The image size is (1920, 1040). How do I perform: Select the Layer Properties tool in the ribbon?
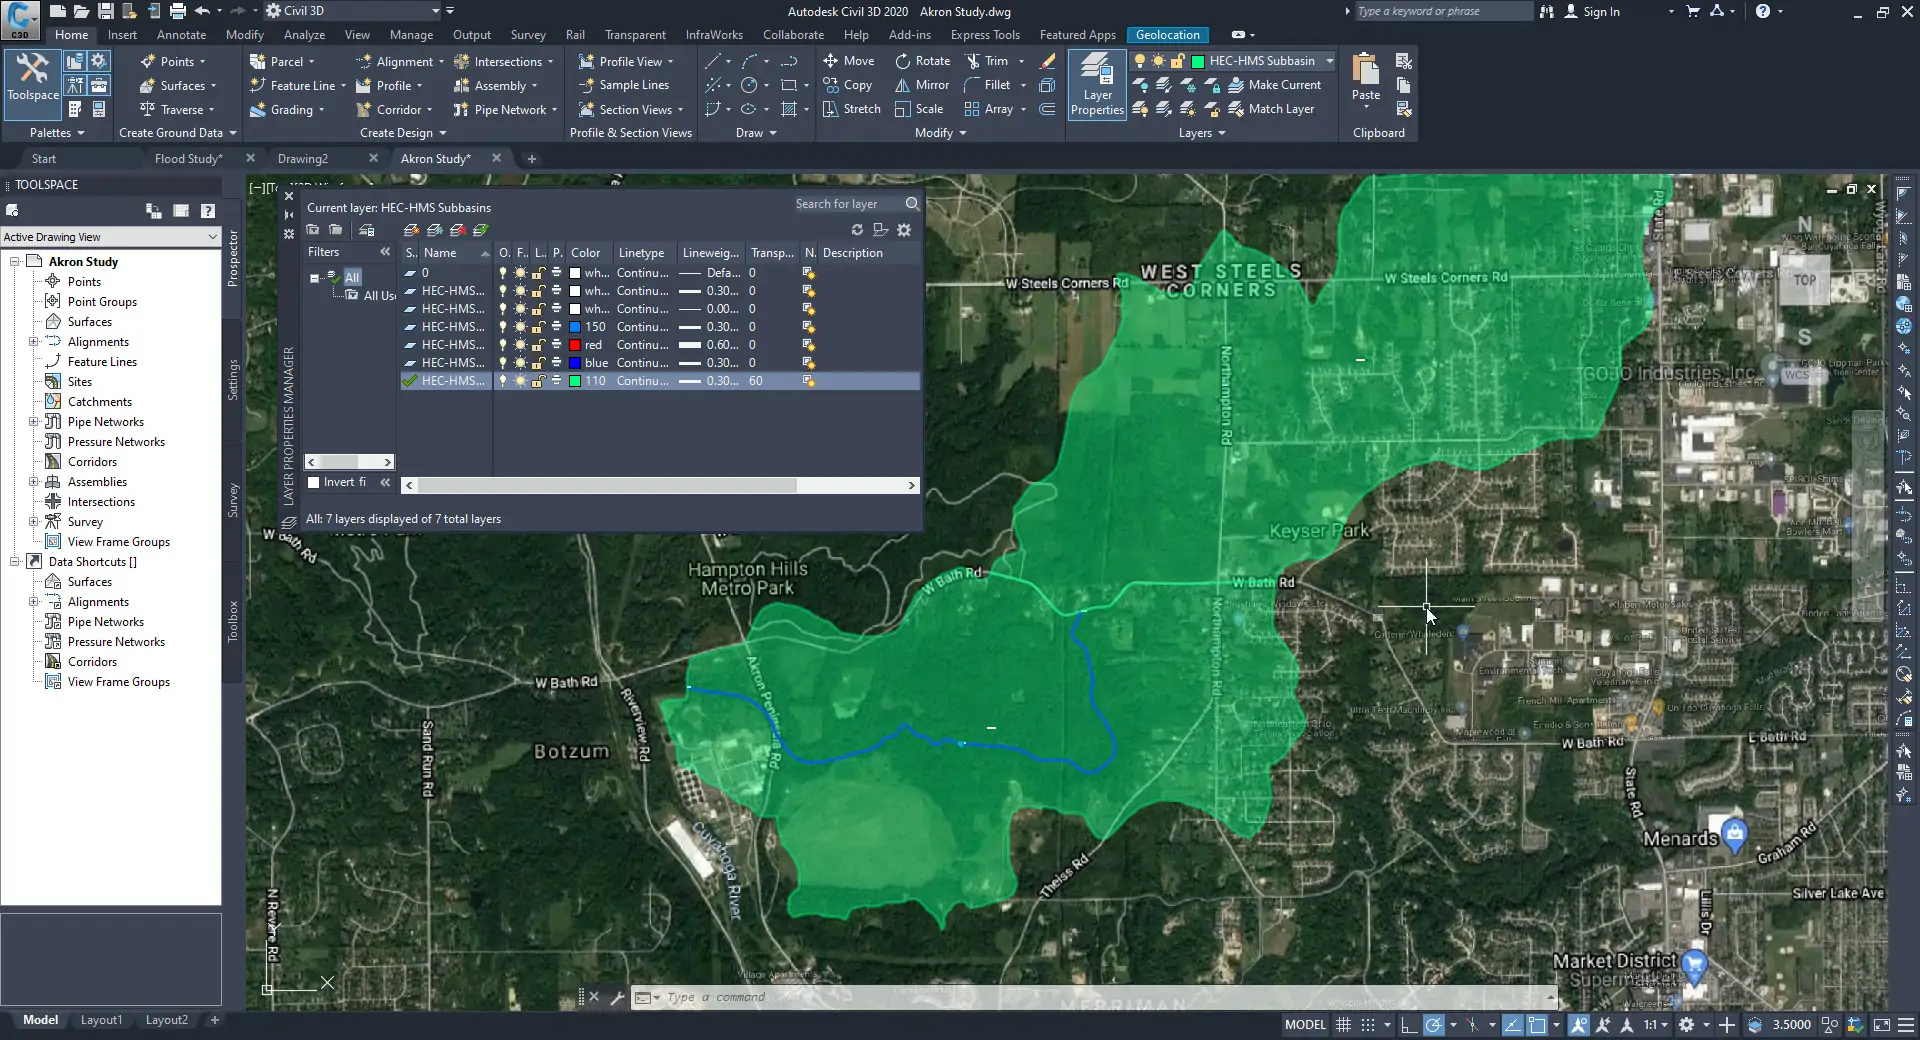pos(1097,84)
